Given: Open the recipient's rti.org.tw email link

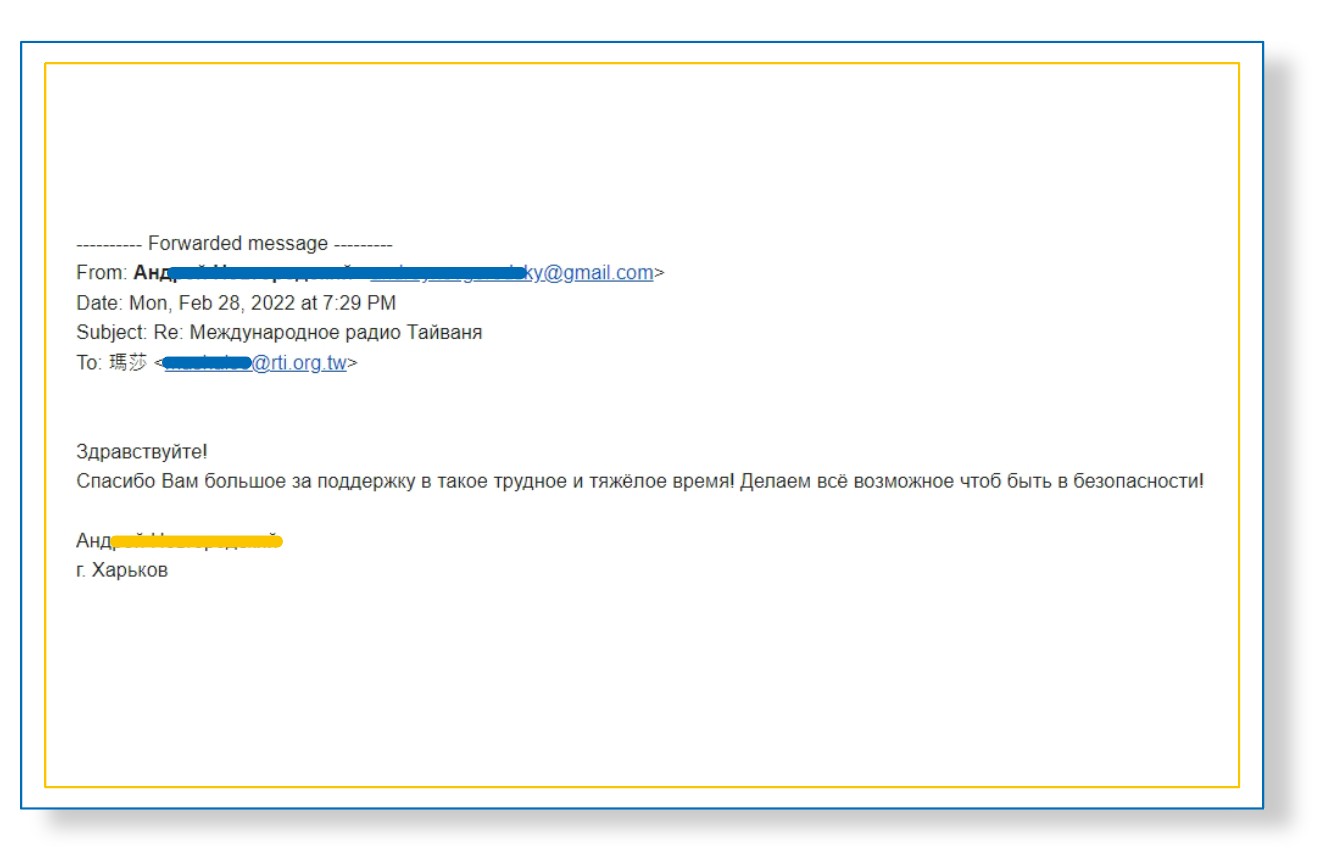Looking at the screenshot, I should point(299,364).
